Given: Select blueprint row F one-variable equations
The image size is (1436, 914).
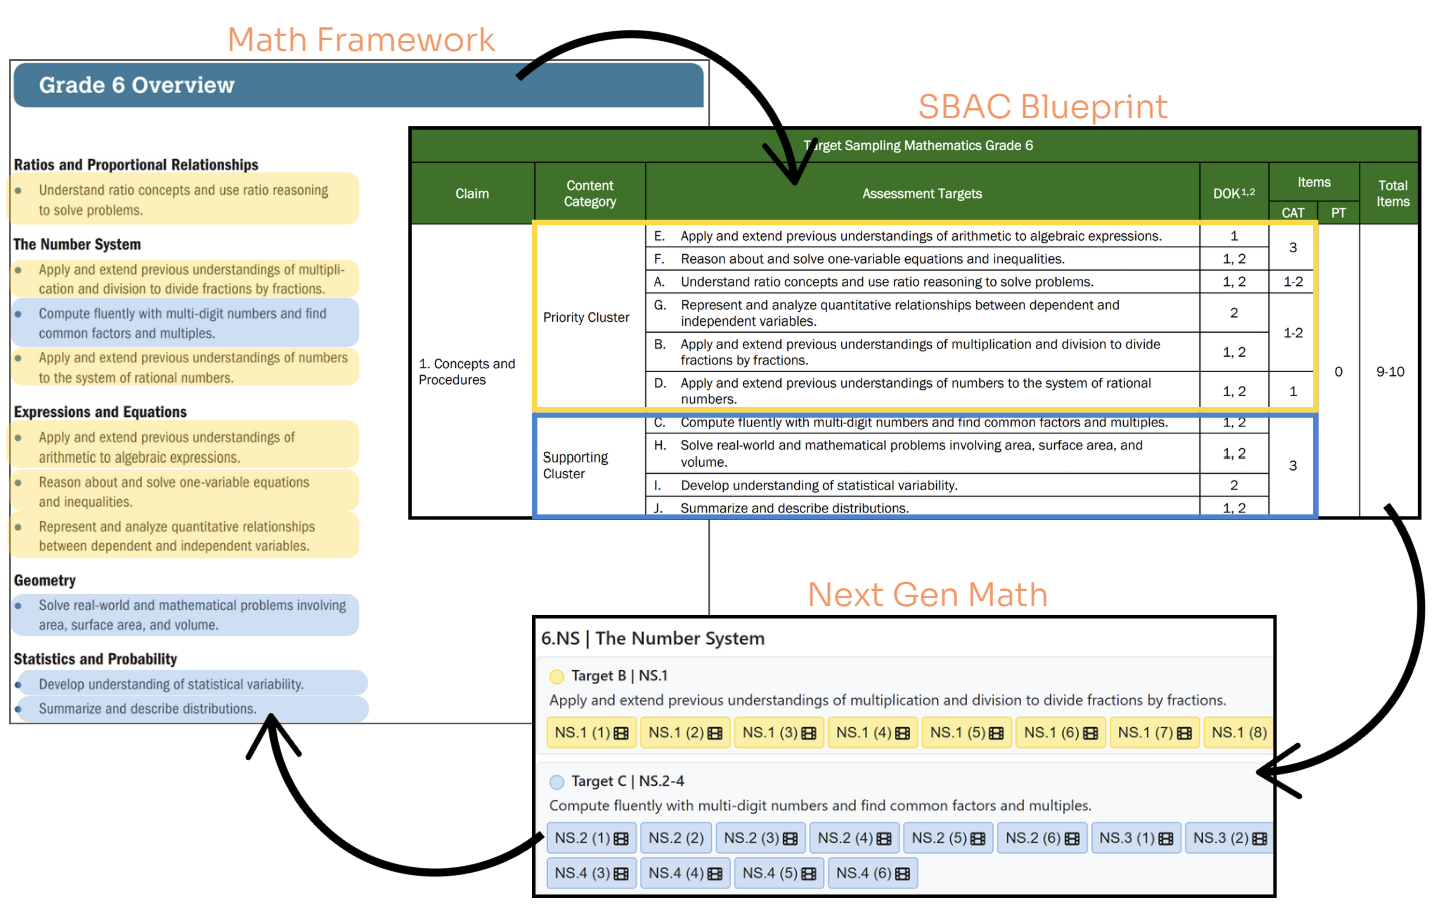Looking at the screenshot, I should (x=923, y=259).
